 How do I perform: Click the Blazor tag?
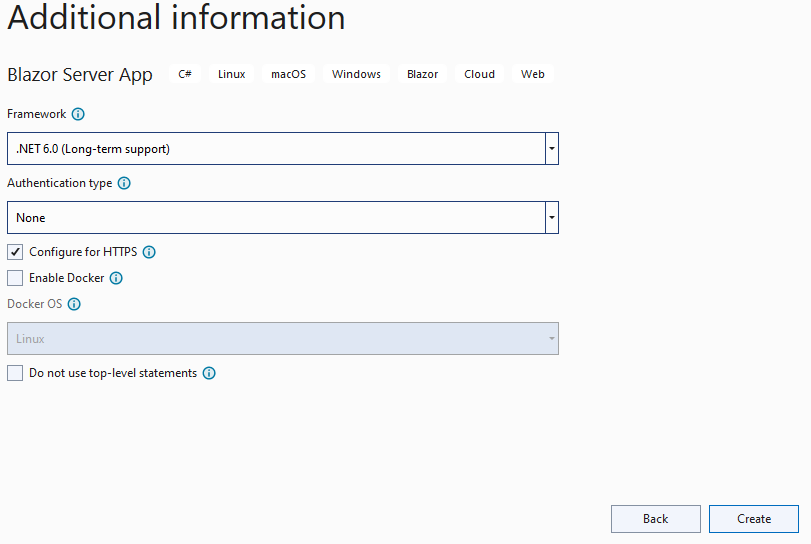[423, 74]
